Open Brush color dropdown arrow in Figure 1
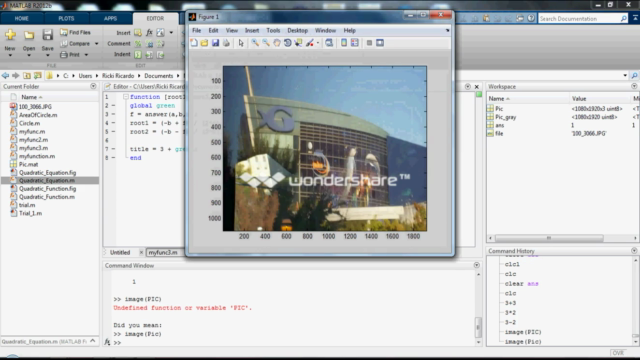Viewport: 640px width, 360px height. pyautogui.click(x=318, y=43)
